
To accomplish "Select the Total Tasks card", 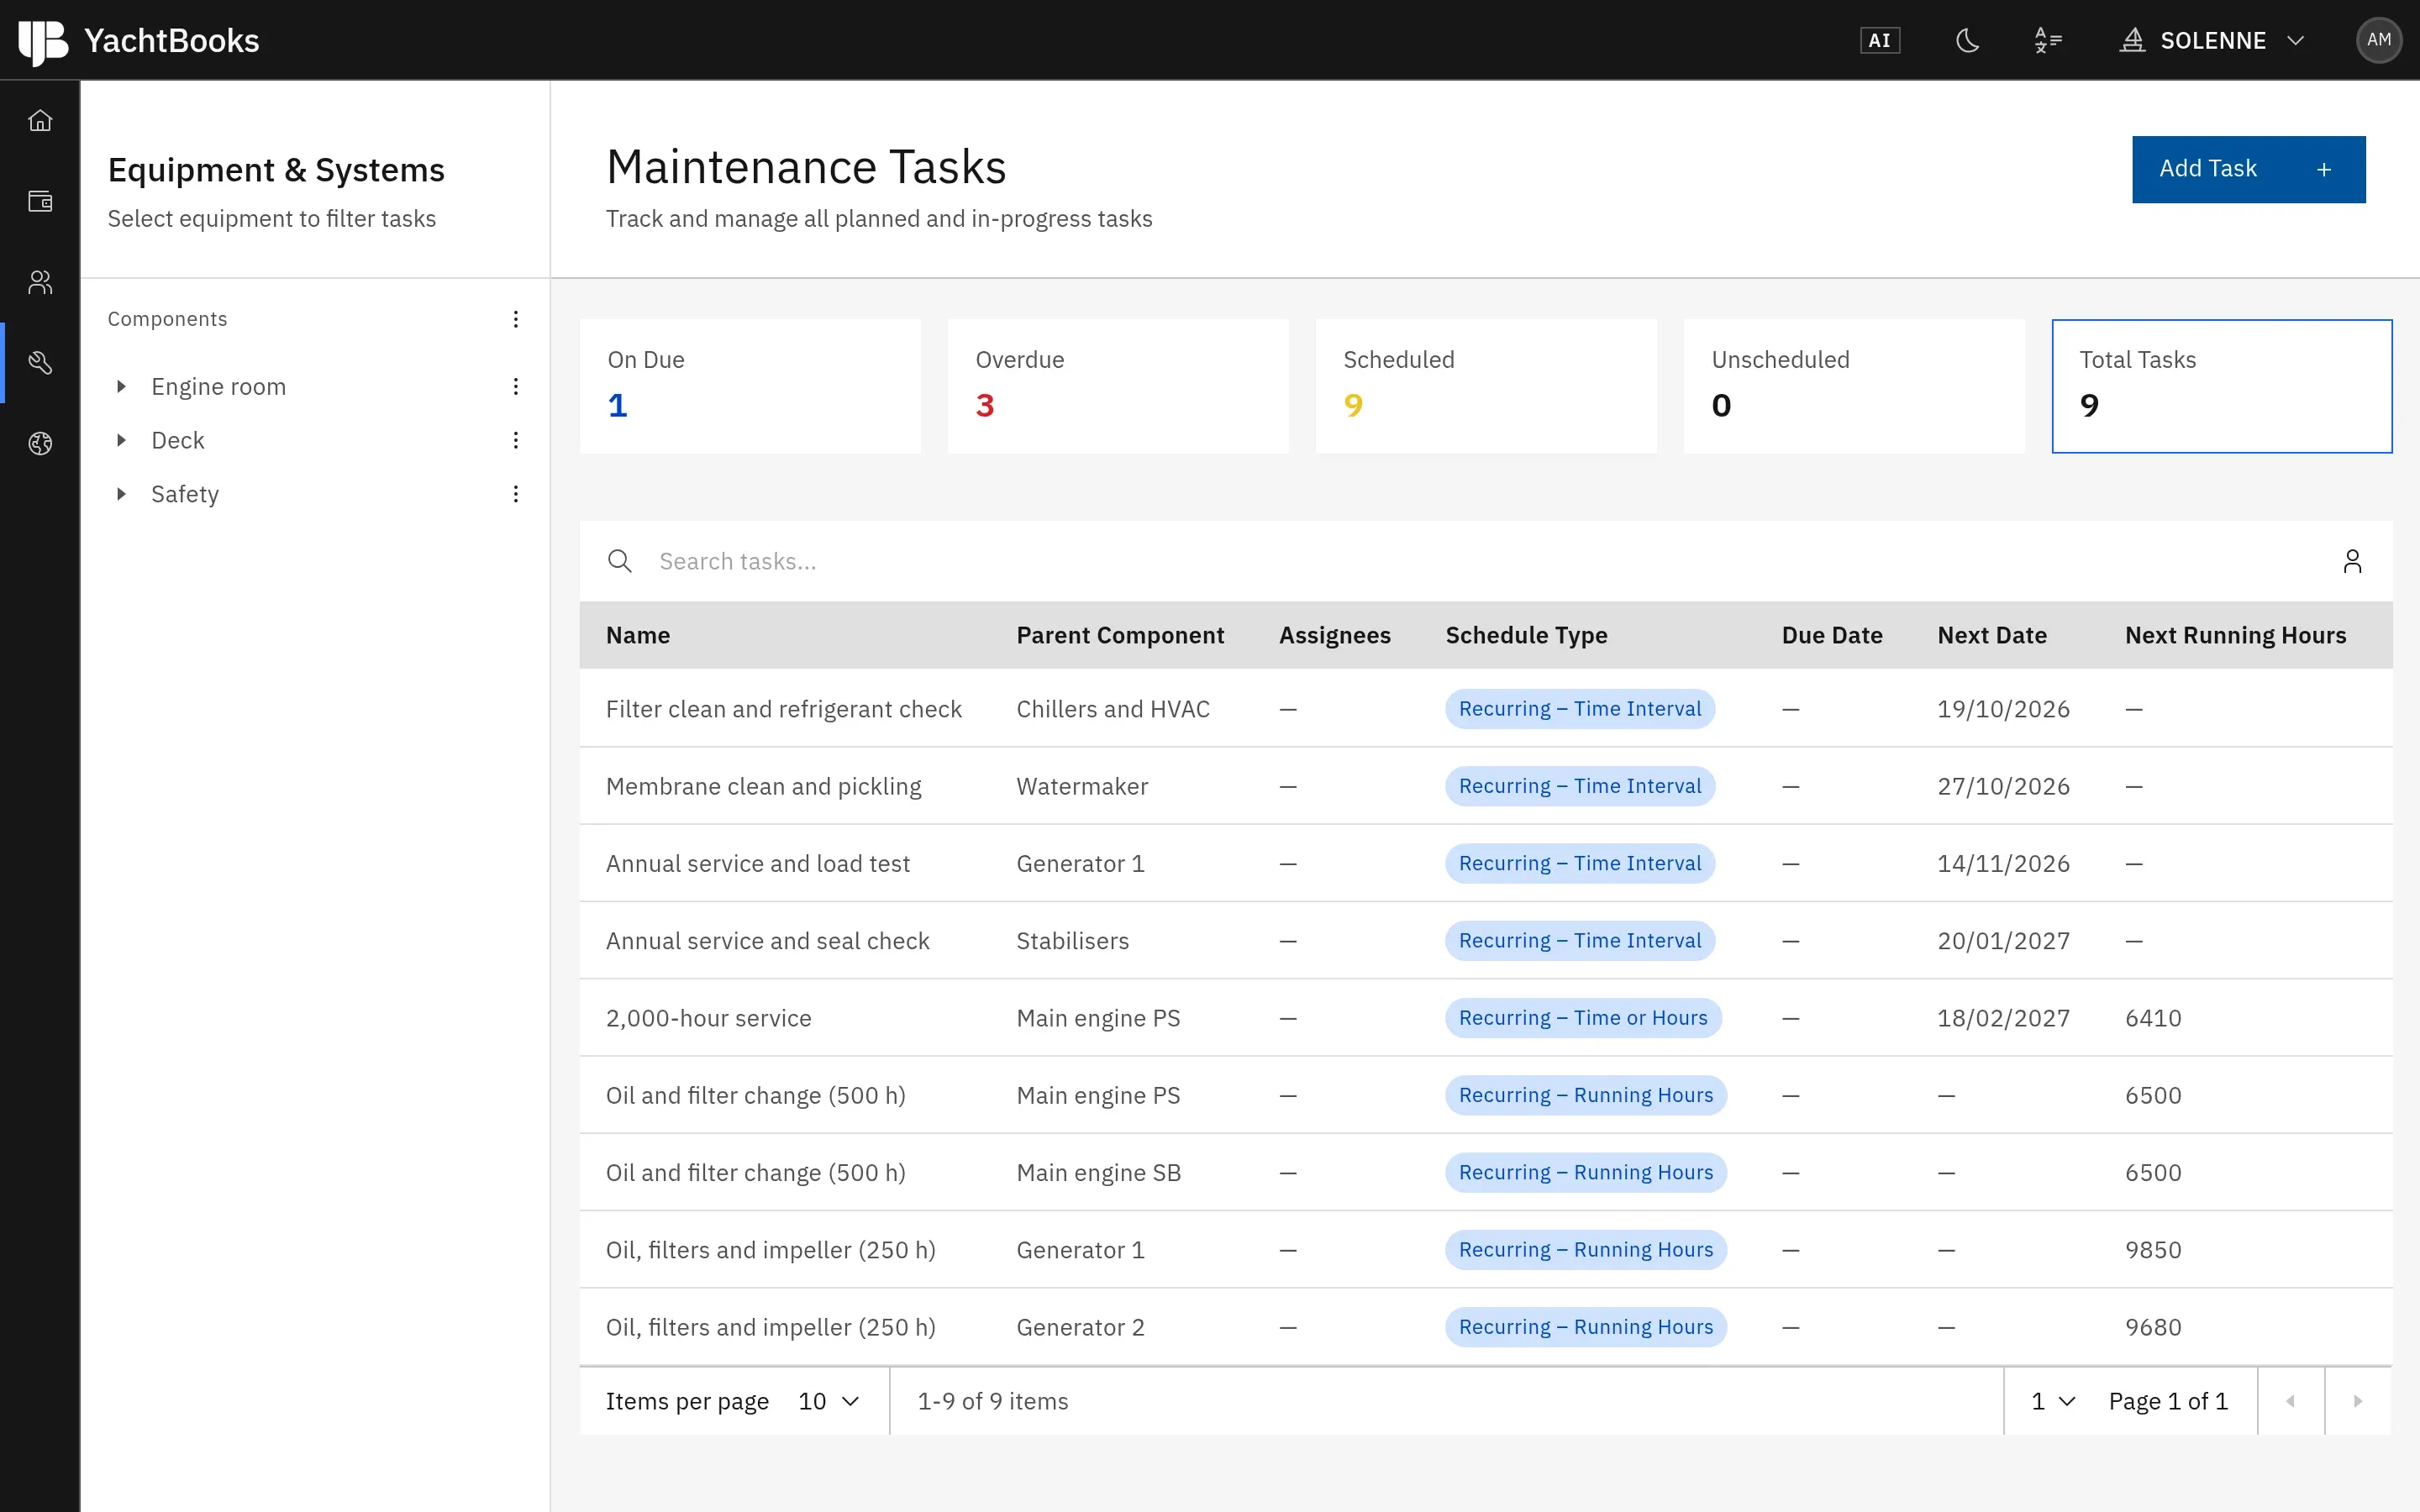I will click(2222, 386).
